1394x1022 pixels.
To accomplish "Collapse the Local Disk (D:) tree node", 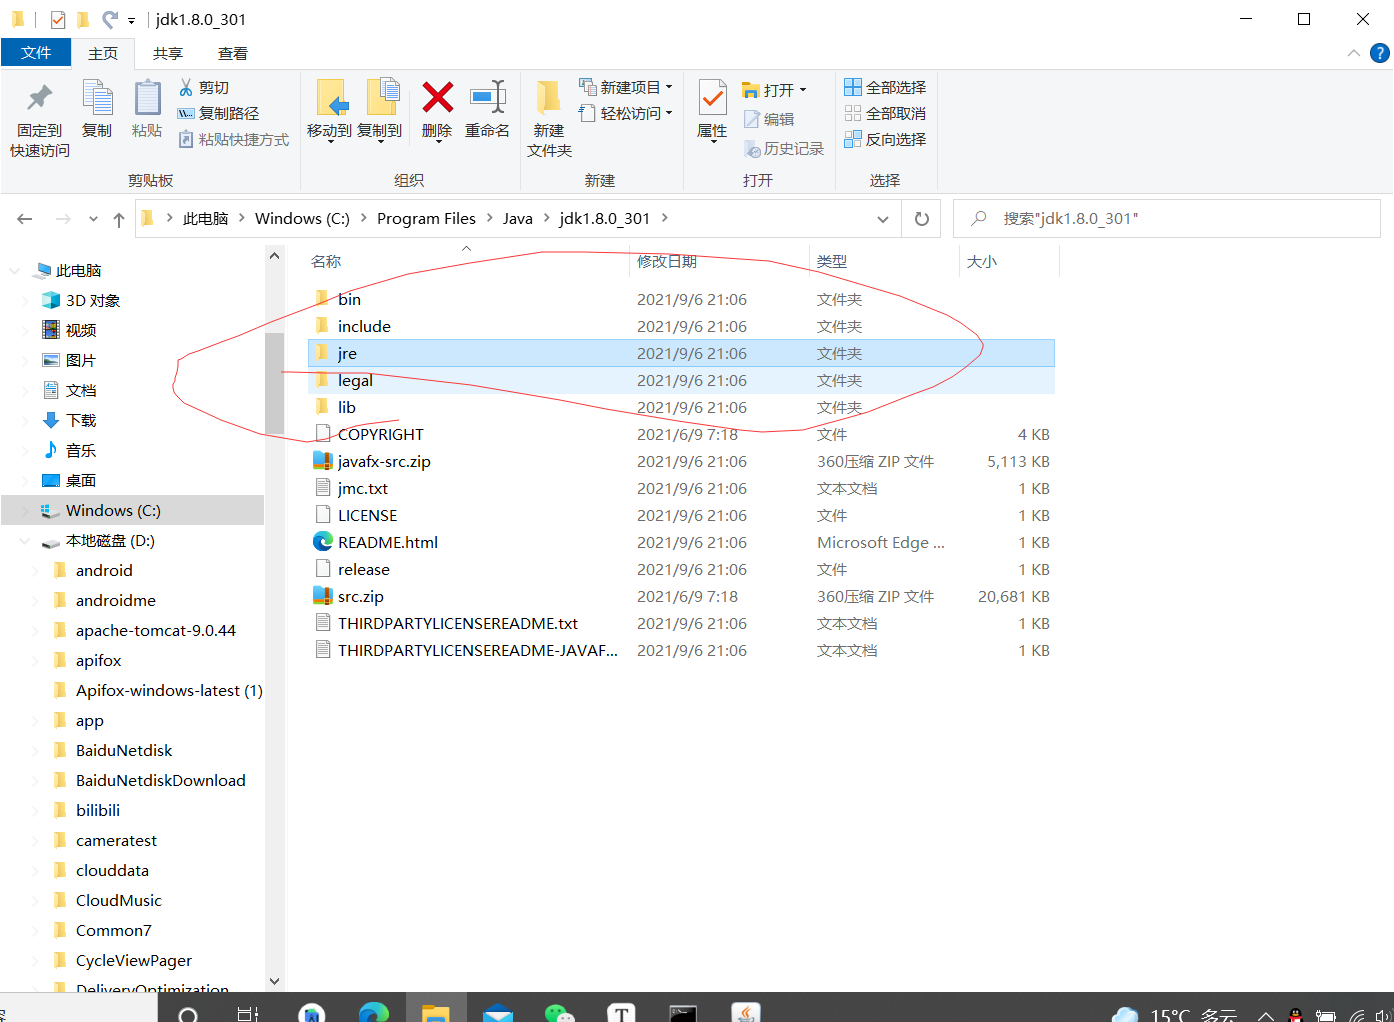I will tap(25, 541).
